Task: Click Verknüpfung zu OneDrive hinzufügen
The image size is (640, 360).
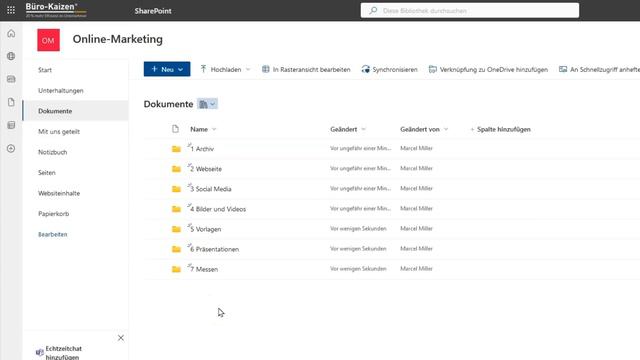Action: click(x=488, y=69)
